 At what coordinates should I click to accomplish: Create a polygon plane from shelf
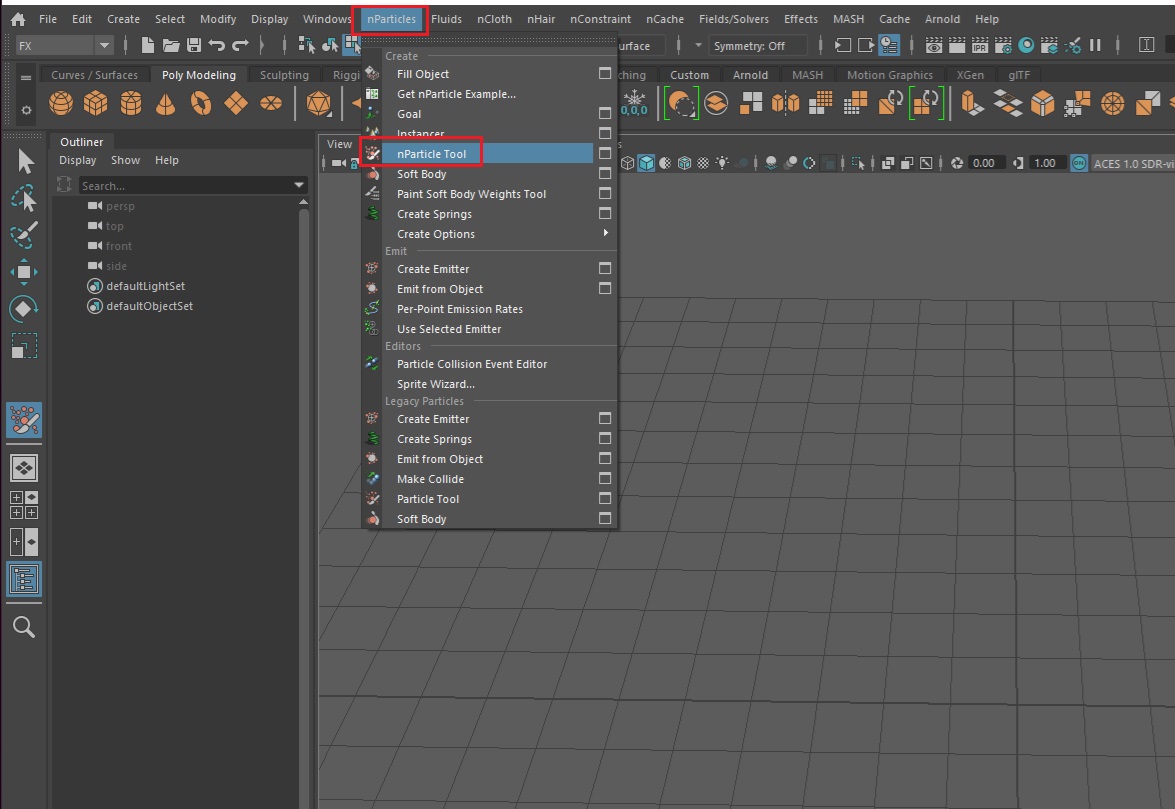click(236, 103)
